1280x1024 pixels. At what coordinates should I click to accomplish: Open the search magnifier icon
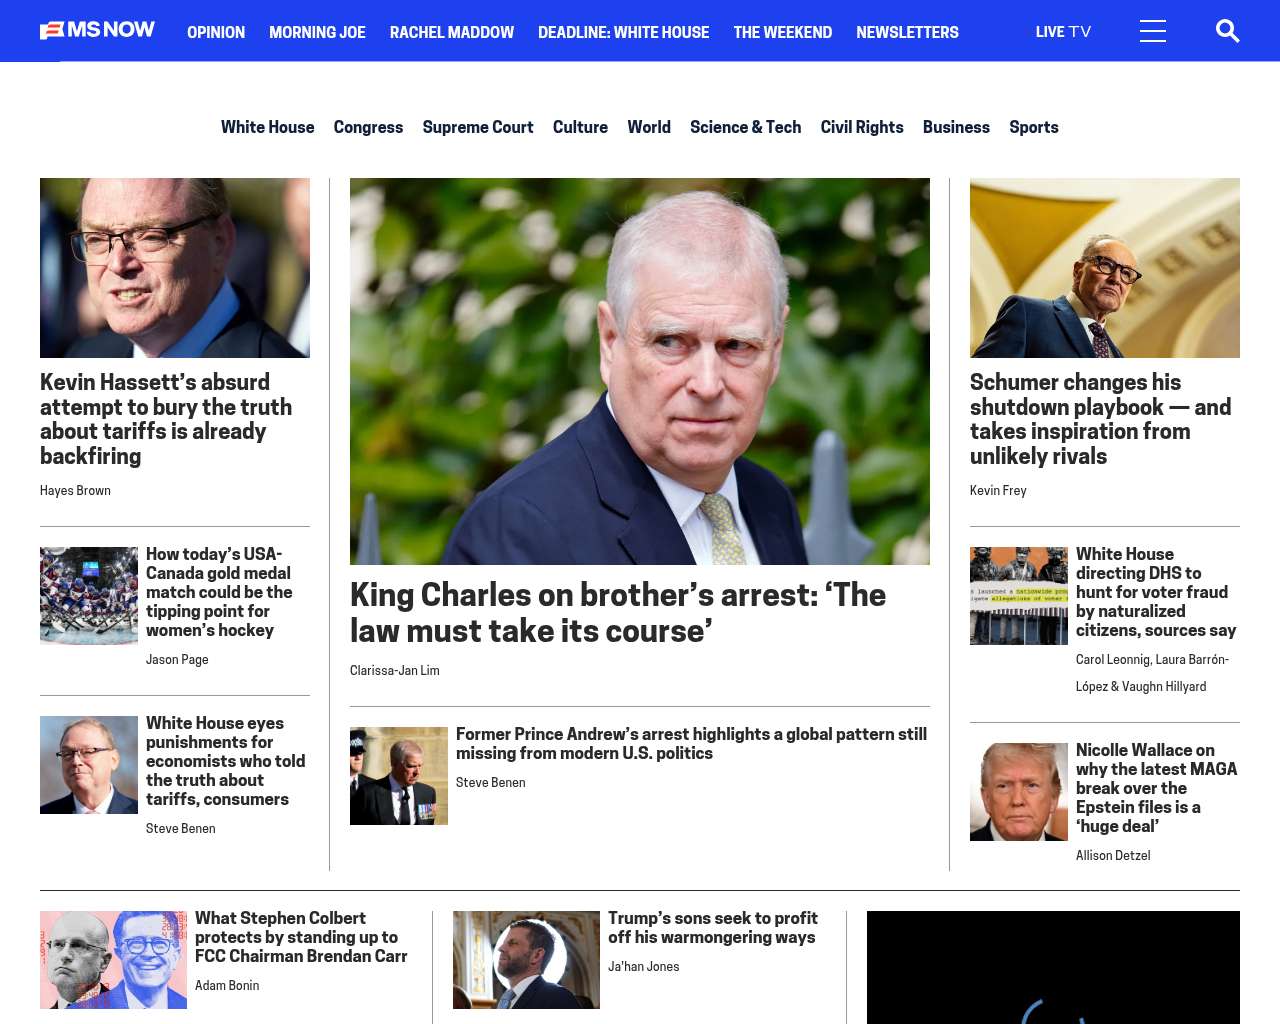pyautogui.click(x=1227, y=31)
